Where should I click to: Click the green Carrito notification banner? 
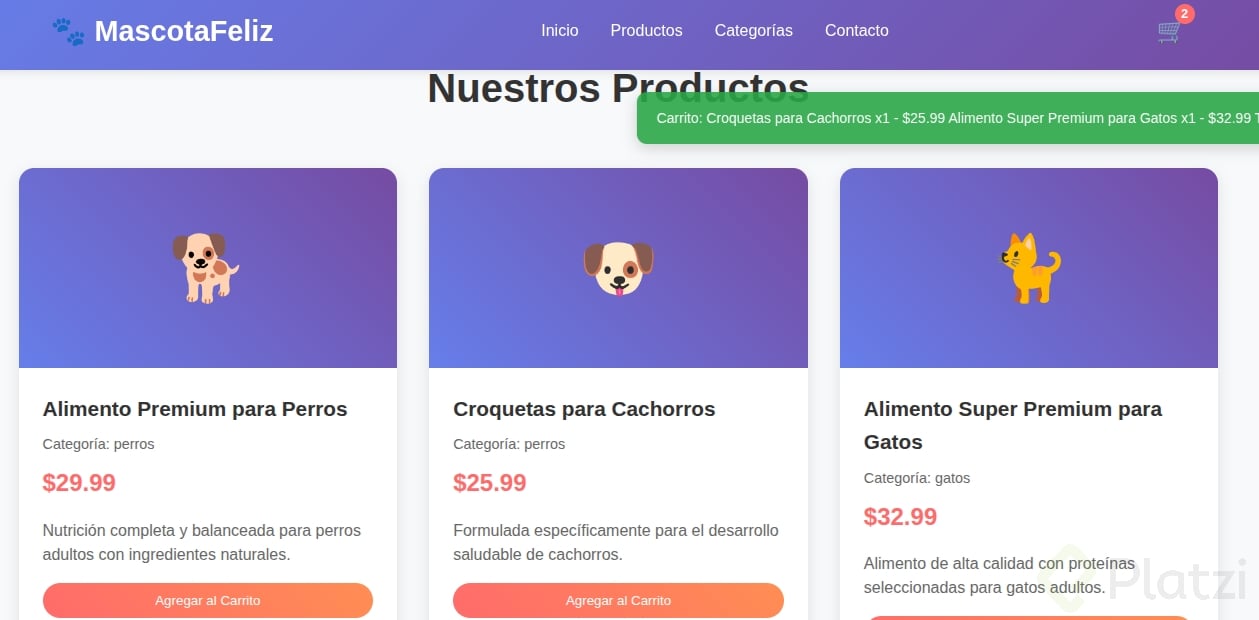click(x=948, y=118)
